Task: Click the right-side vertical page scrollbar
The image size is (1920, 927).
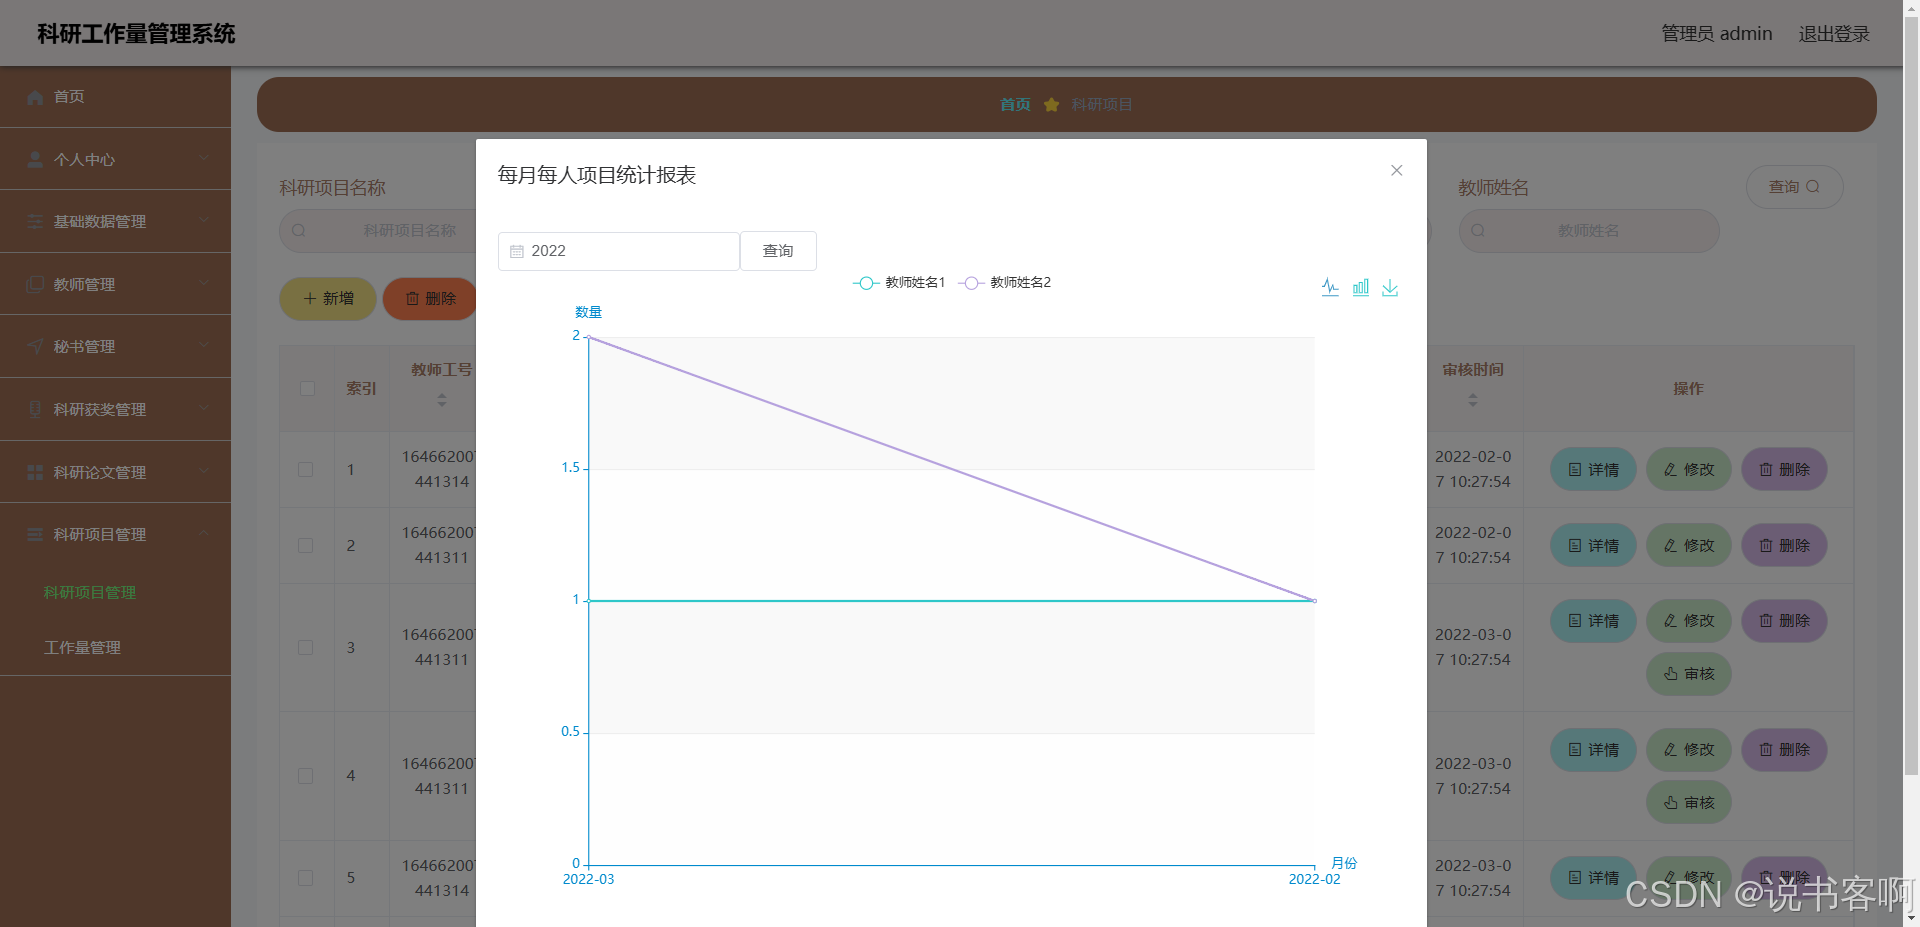Action: coord(1911,400)
